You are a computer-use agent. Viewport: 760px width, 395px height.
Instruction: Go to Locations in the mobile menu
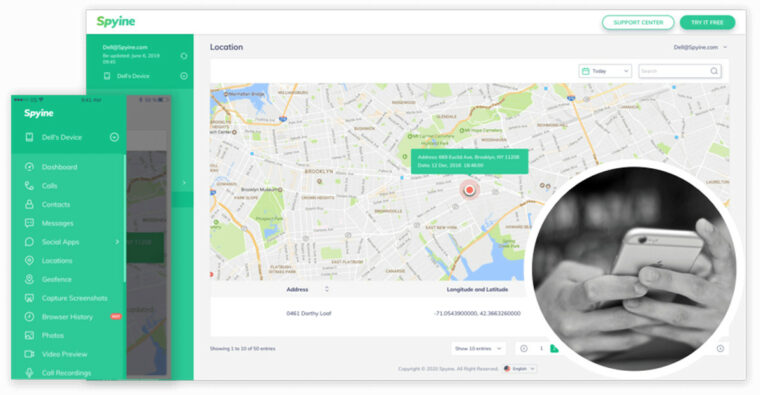(x=57, y=261)
